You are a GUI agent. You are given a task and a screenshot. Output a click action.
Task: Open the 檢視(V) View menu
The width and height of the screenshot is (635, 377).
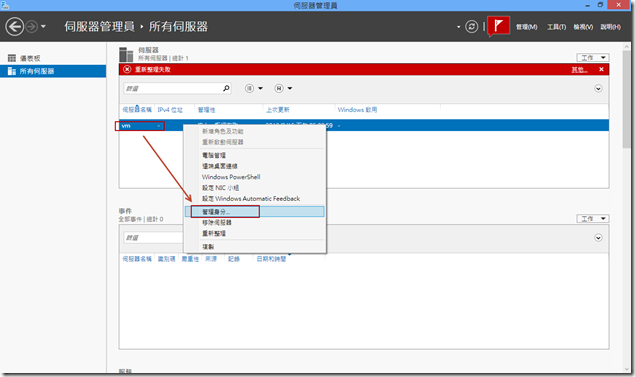pyautogui.click(x=583, y=27)
